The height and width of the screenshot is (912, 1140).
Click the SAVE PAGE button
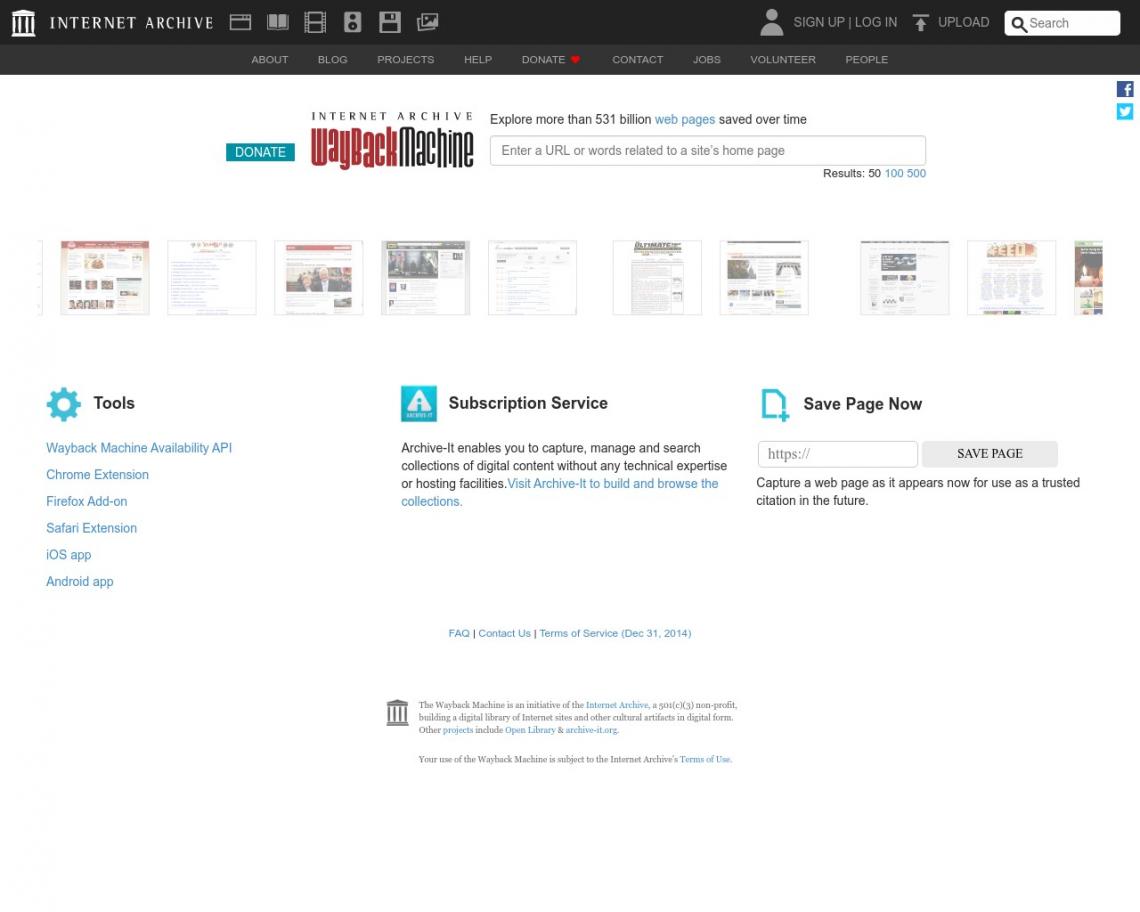[x=990, y=454]
